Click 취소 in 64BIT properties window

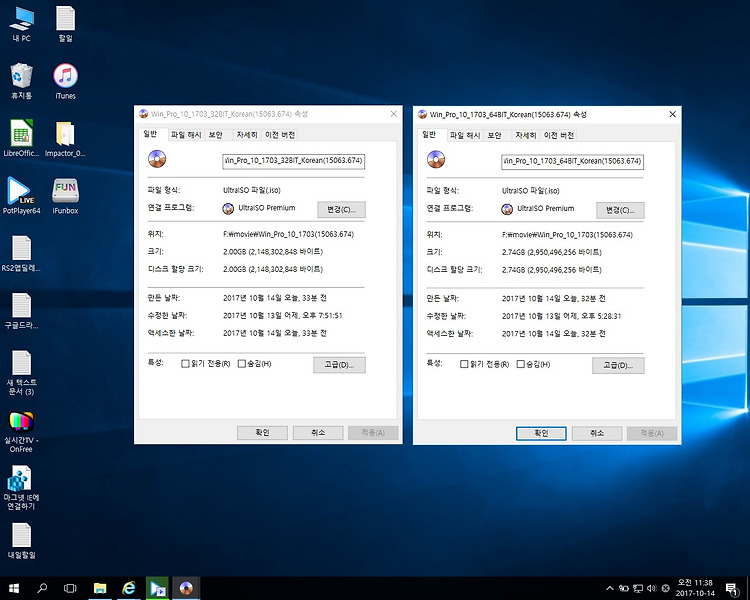click(x=597, y=433)
